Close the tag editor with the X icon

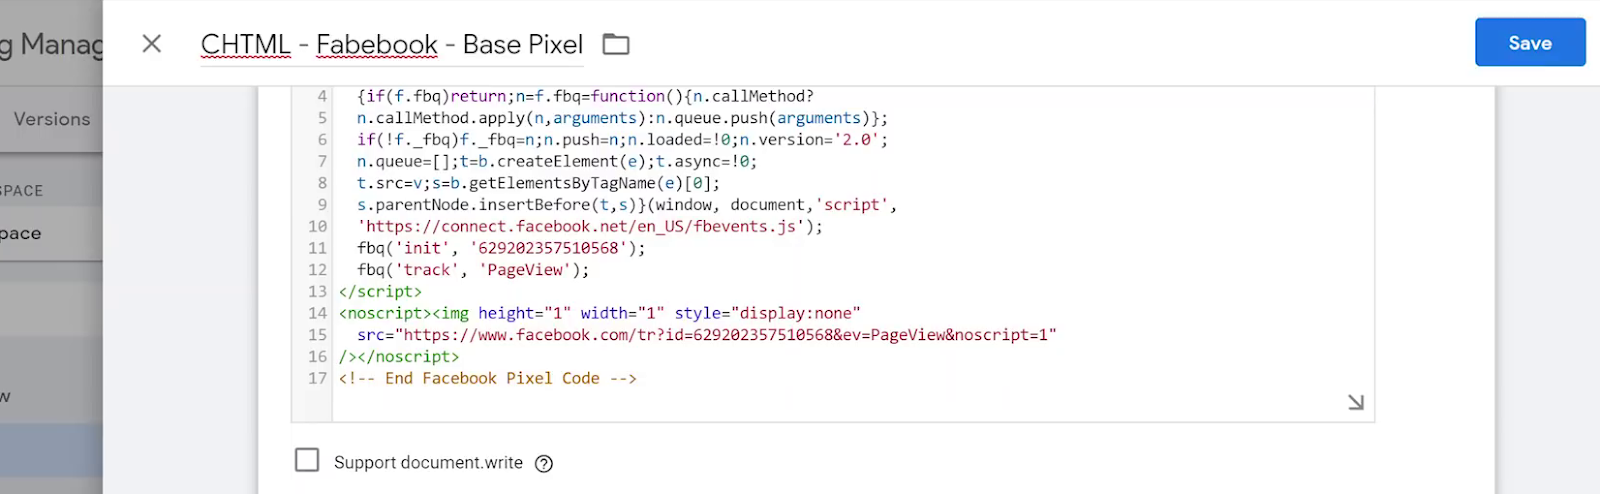(x=152, y=44)
